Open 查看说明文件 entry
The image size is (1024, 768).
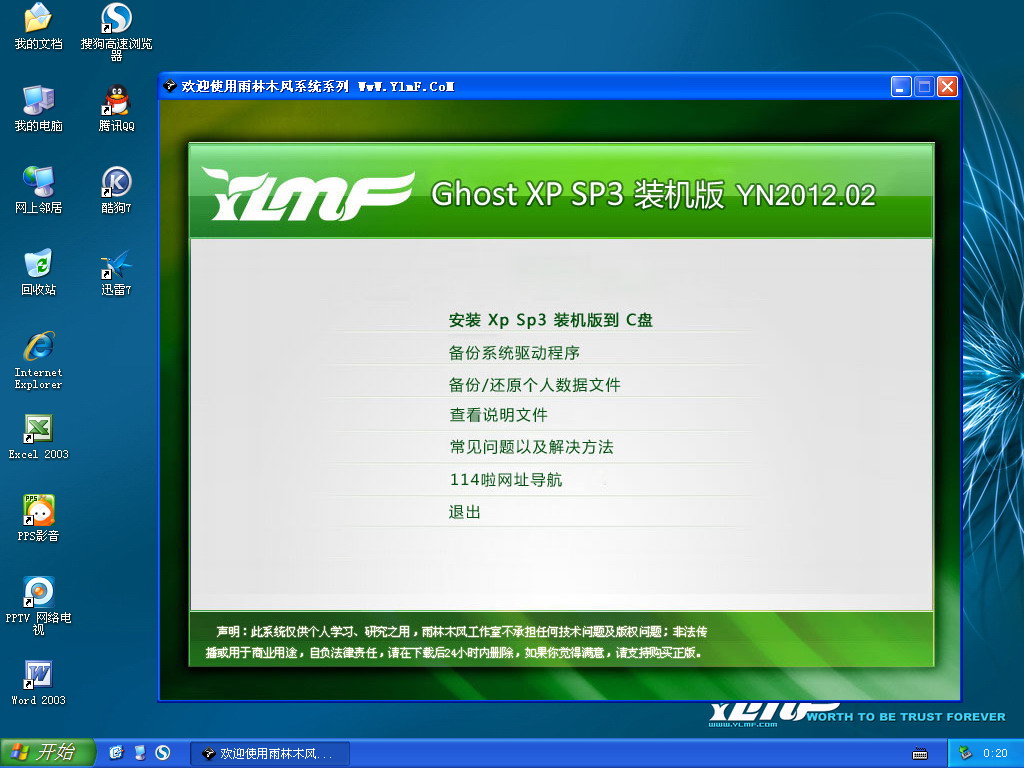tap(498, 415)
